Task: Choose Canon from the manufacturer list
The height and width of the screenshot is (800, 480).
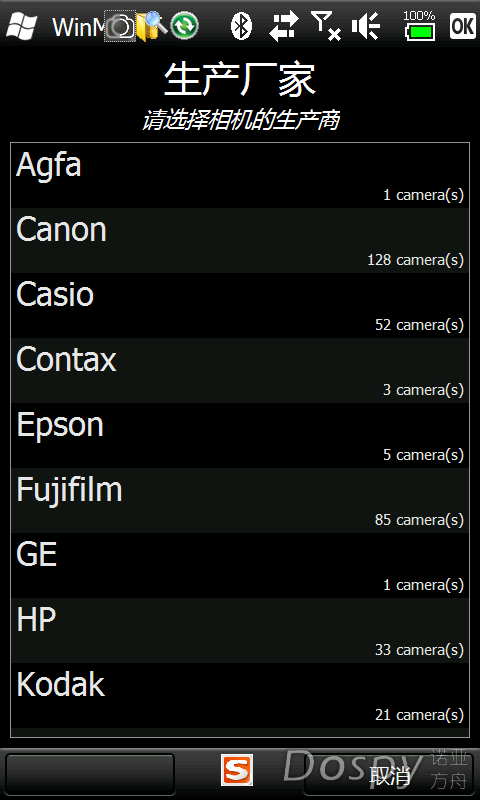Action: pos(240,240)
